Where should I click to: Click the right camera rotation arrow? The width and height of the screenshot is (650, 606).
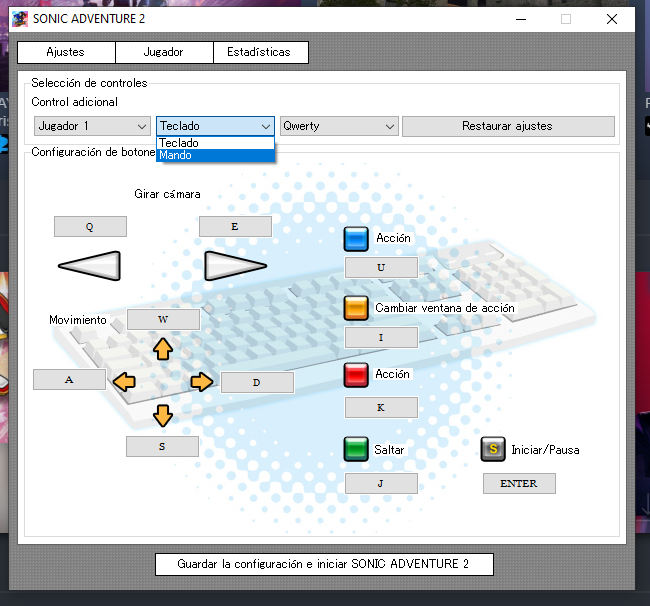tap(235, 266)
